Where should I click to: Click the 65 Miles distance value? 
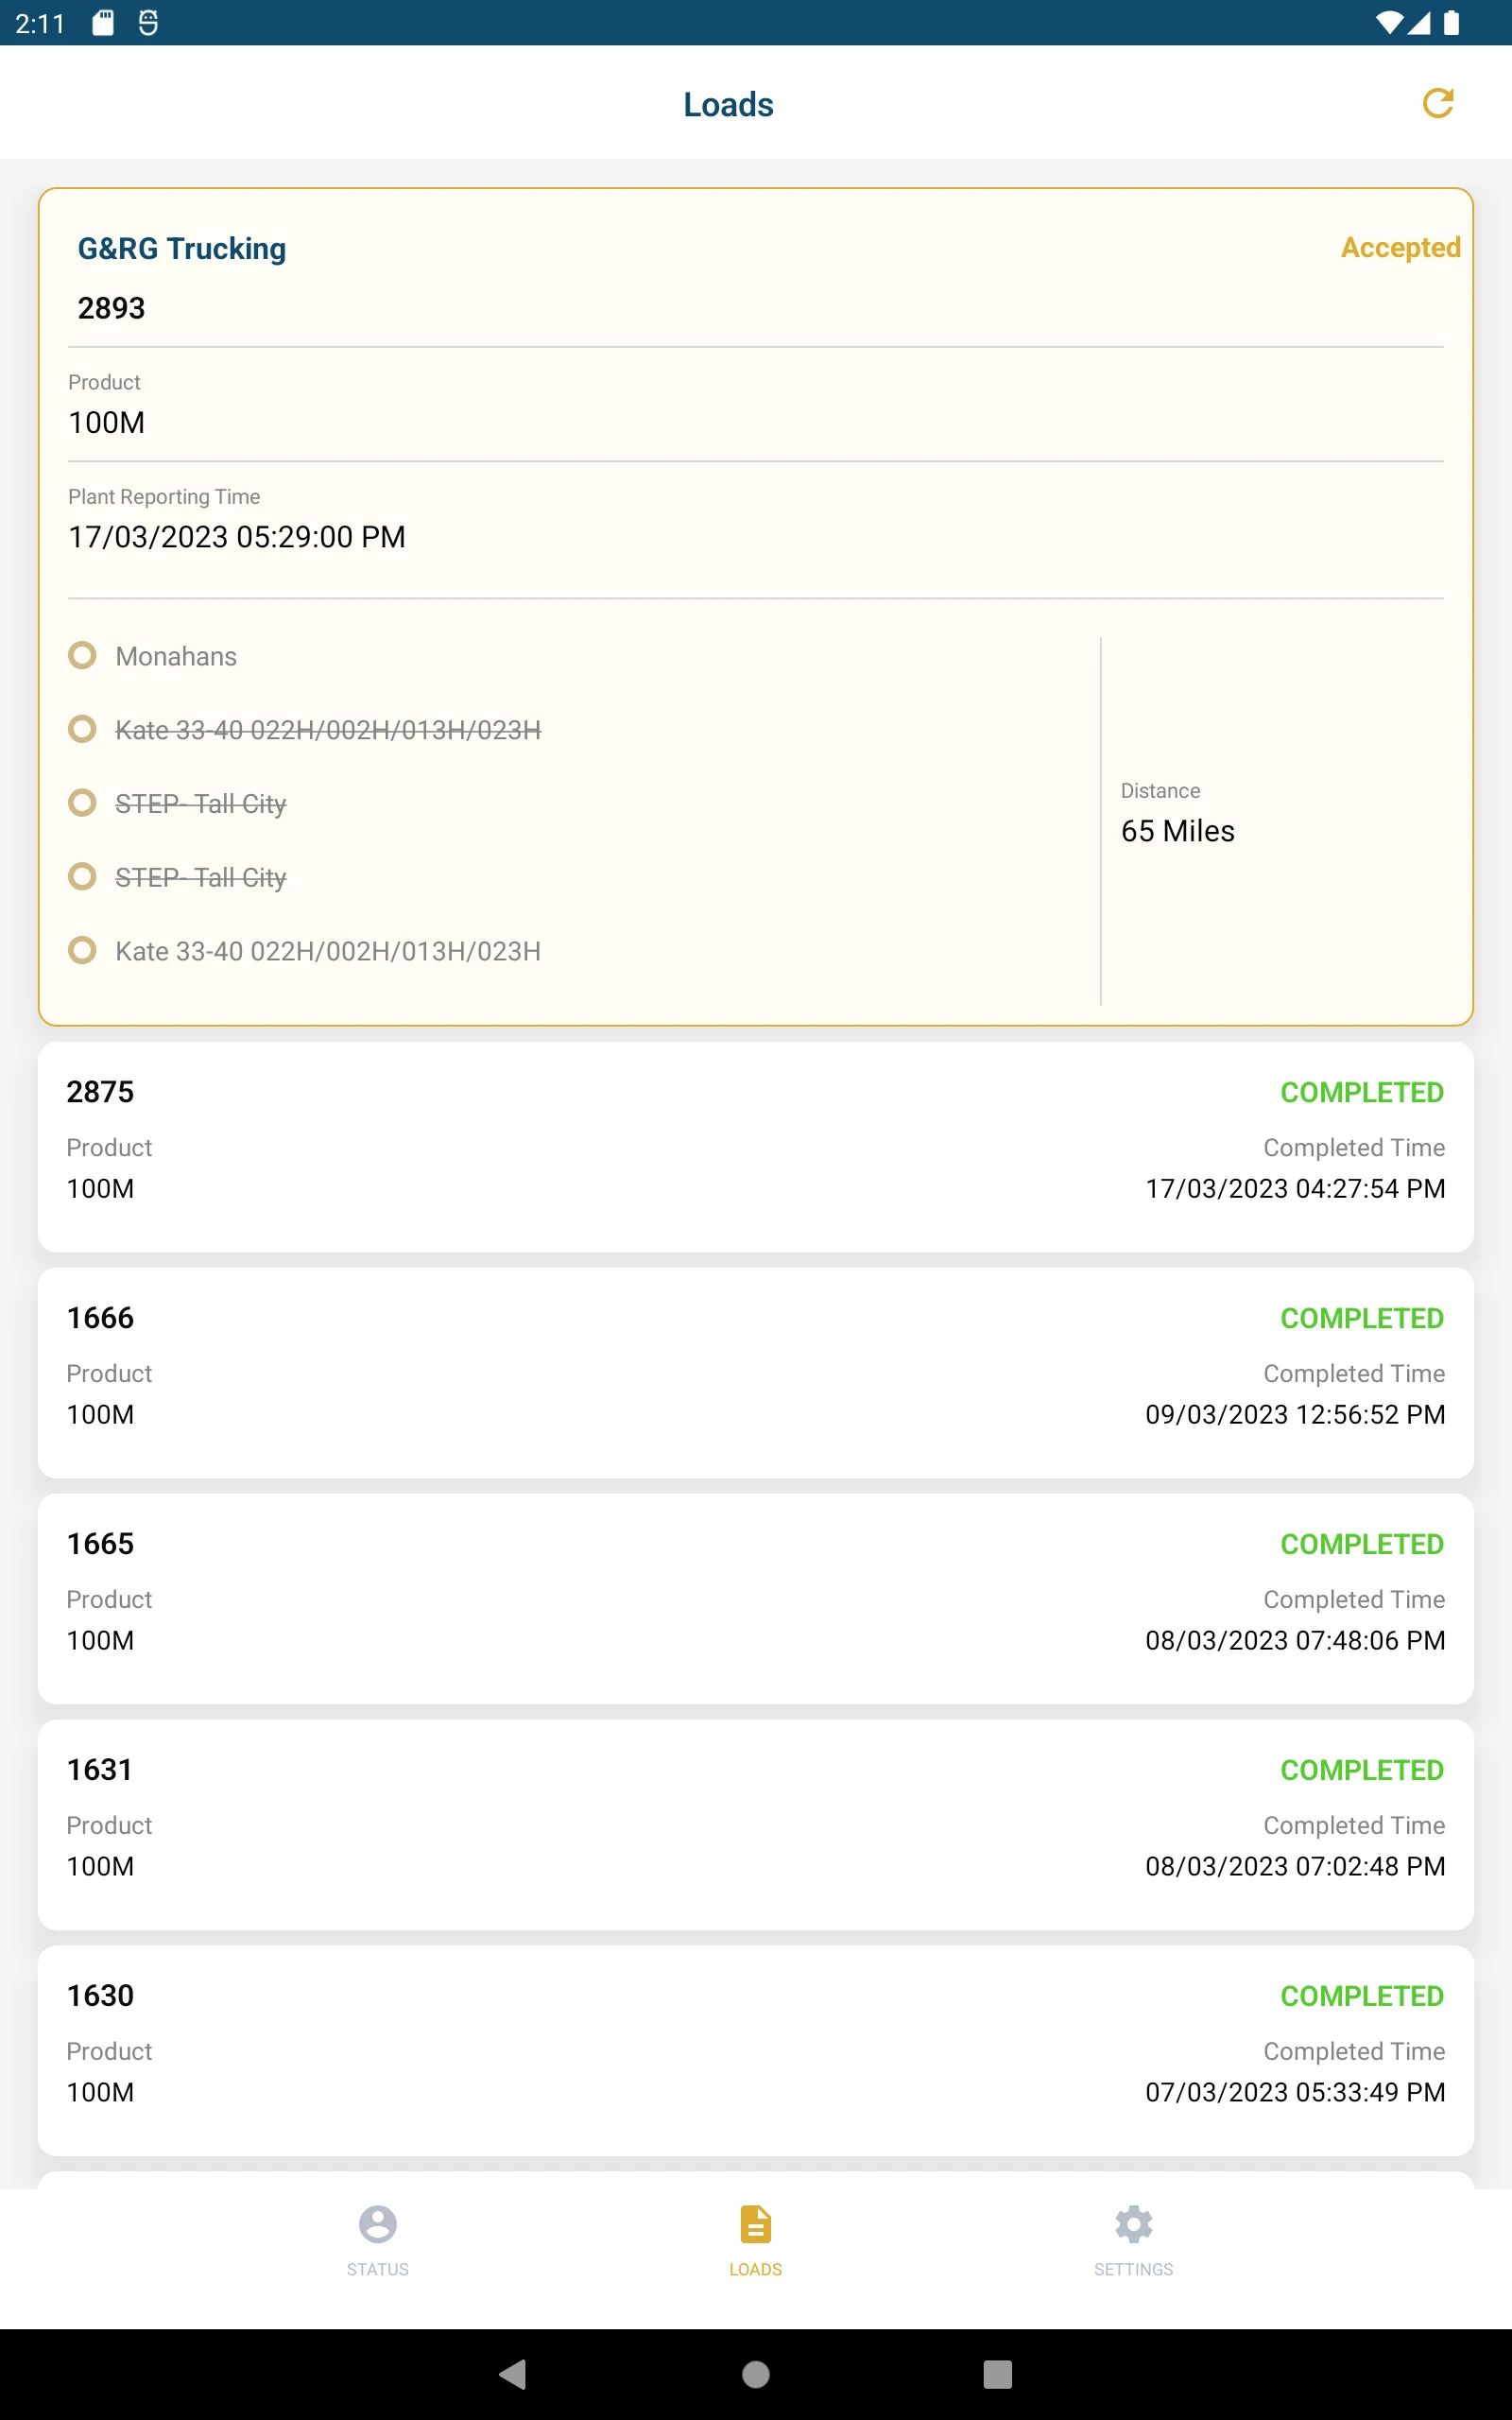point(1177,831)
